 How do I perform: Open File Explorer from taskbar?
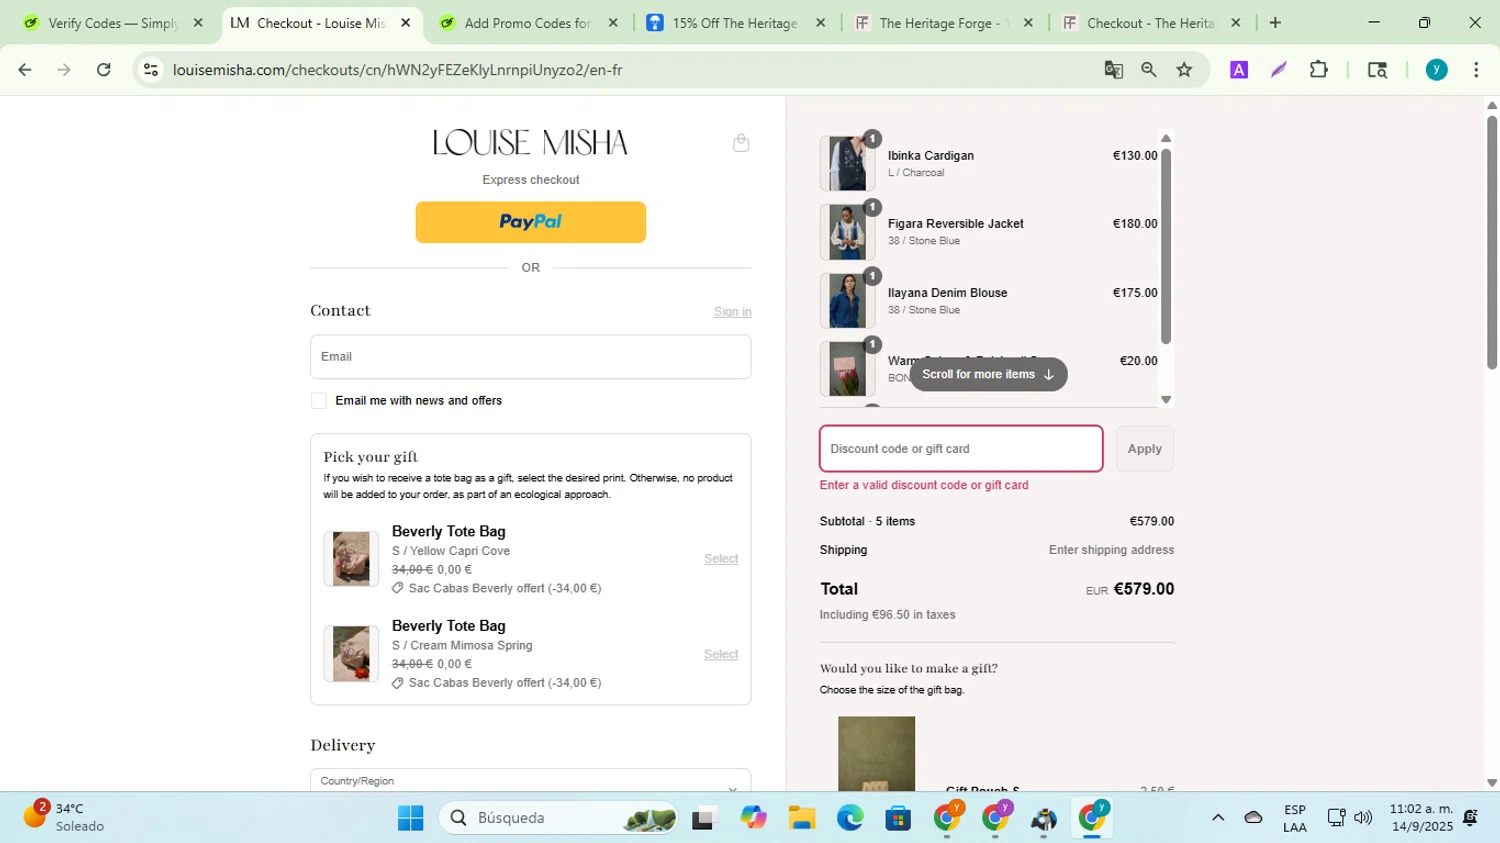[x=801, y=818]
